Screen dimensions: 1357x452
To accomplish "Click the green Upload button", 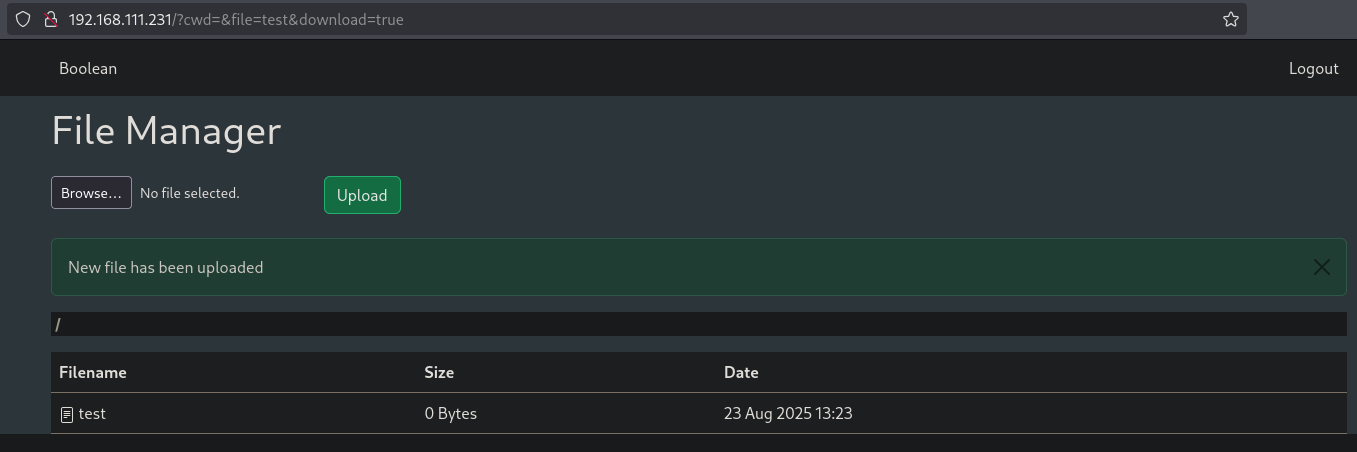I will point(362,195).
